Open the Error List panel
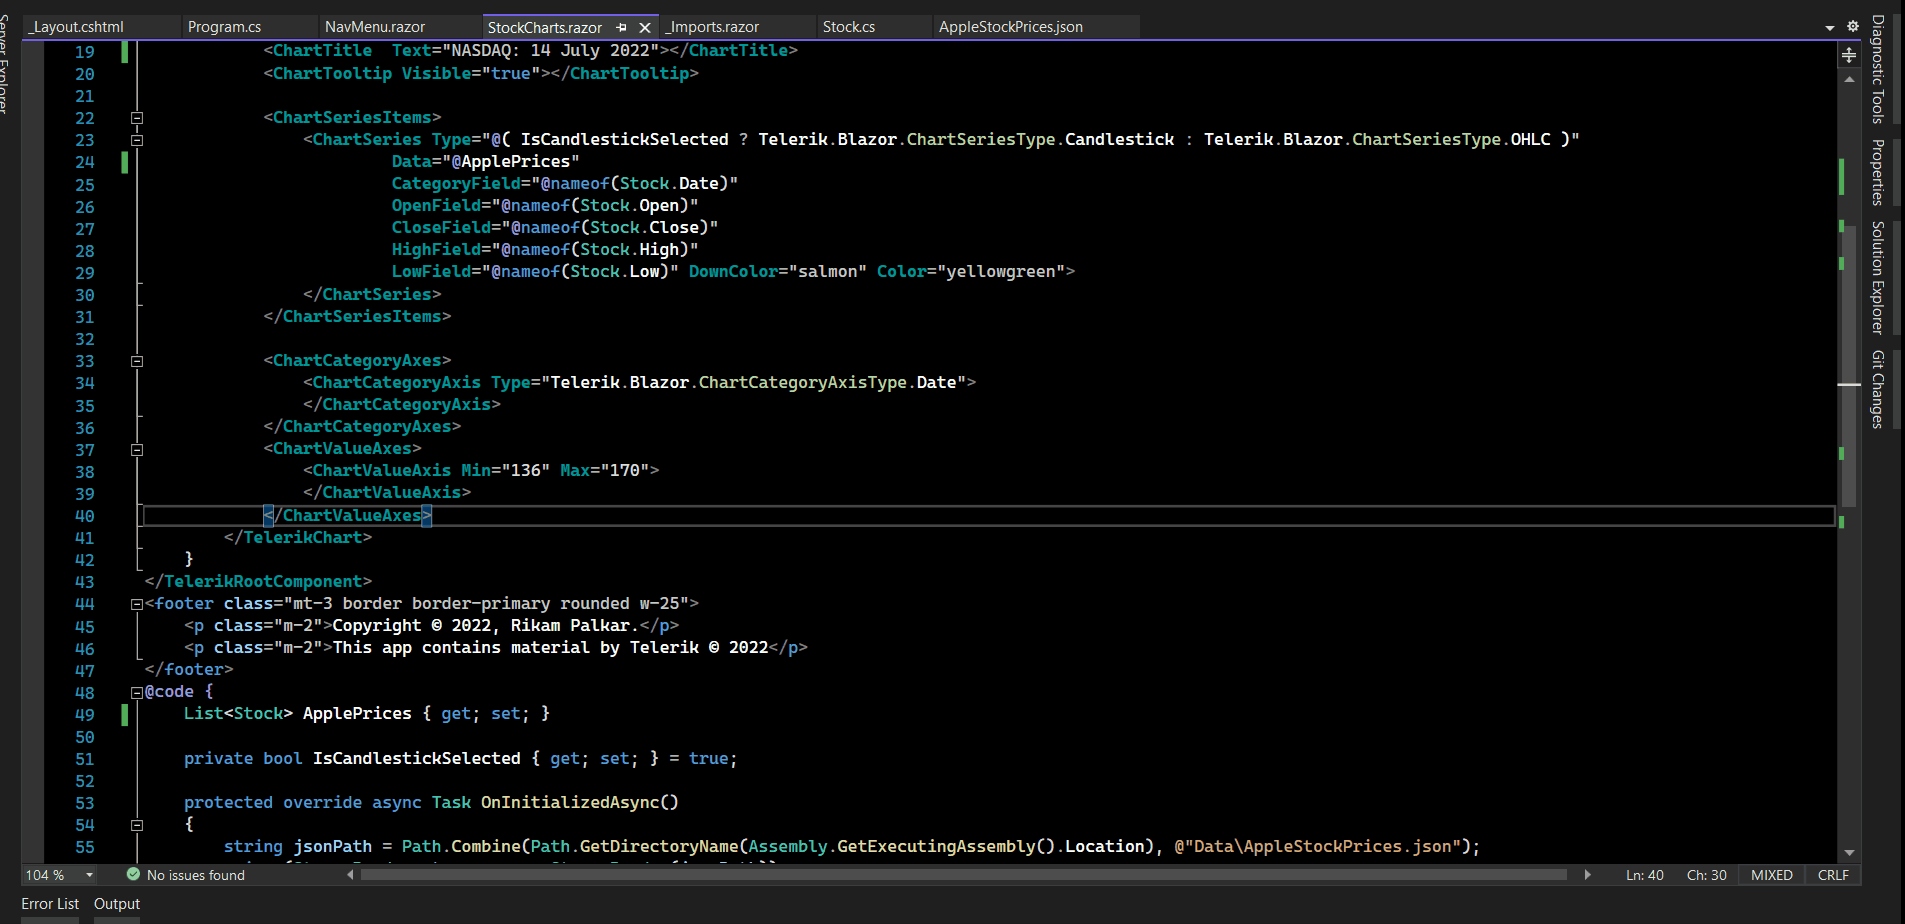The height and width of the screenshot is (924, 1905). (x=50, y=904)
